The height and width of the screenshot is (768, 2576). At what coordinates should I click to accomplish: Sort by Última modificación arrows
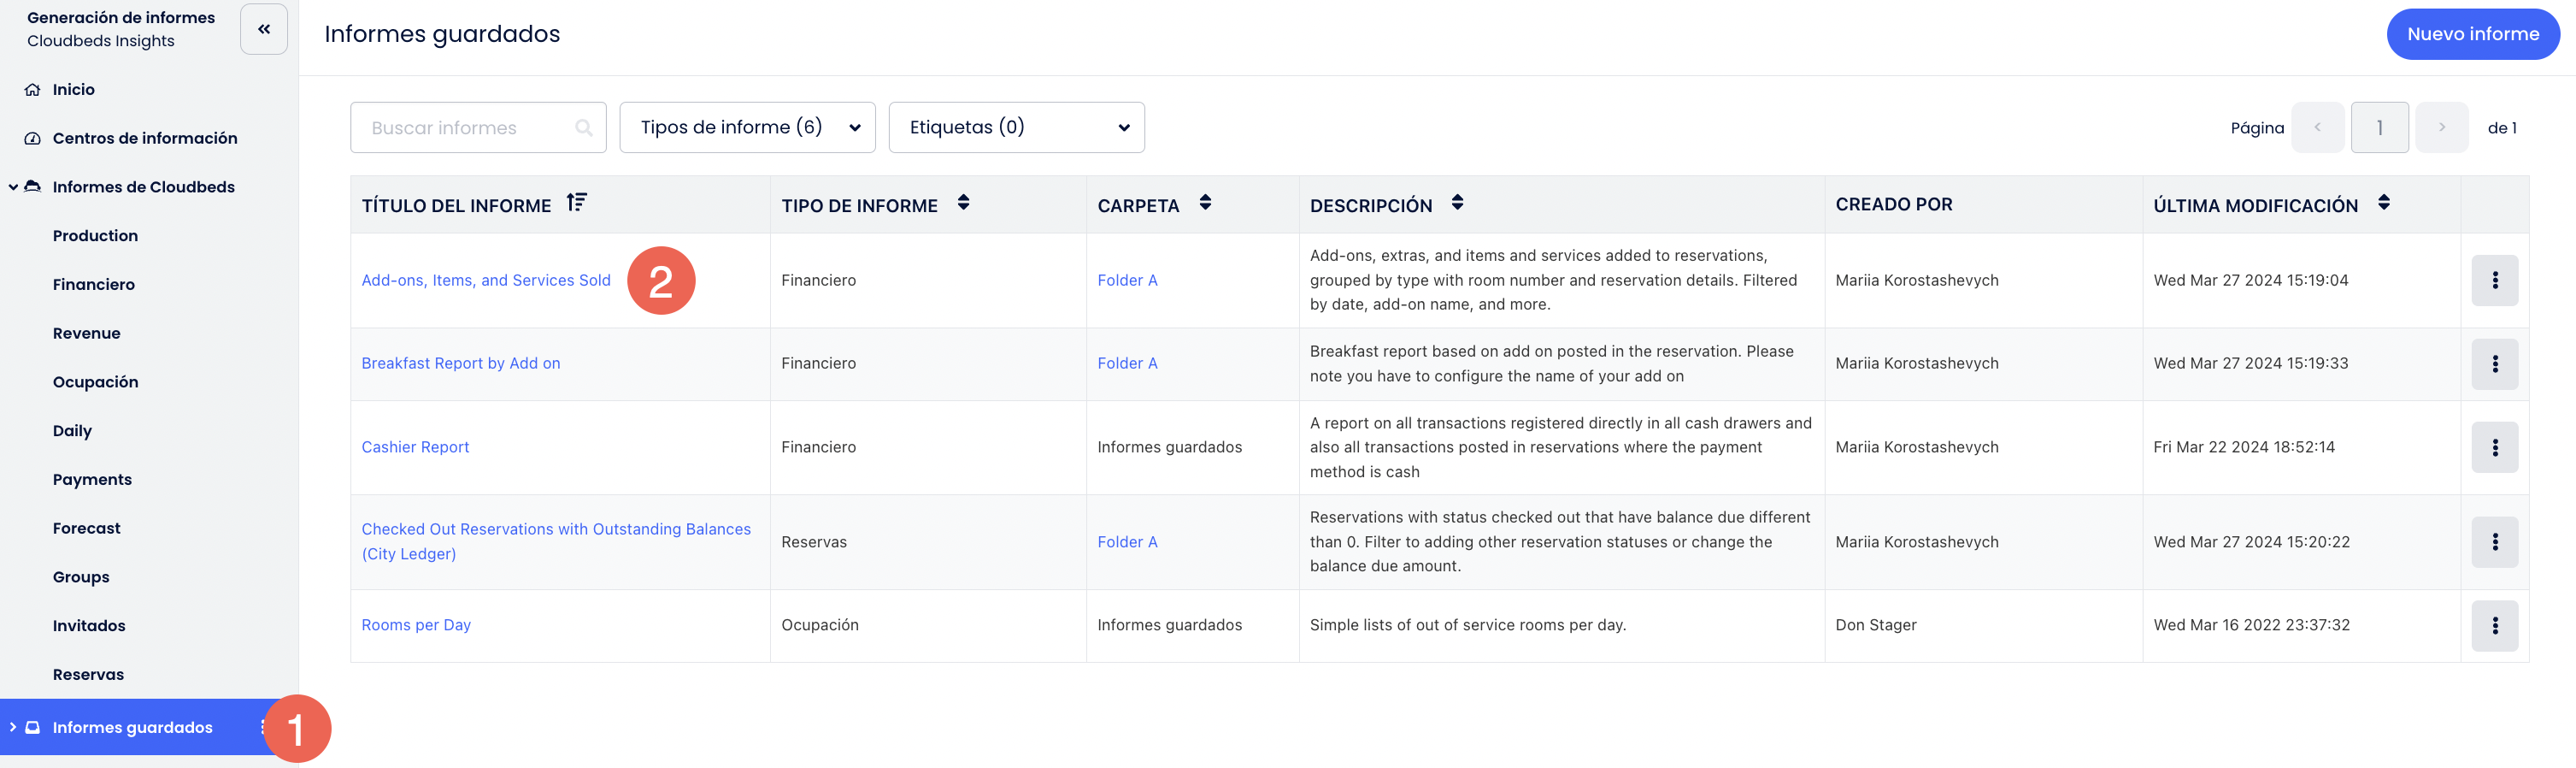click(x=2384, y=203)
